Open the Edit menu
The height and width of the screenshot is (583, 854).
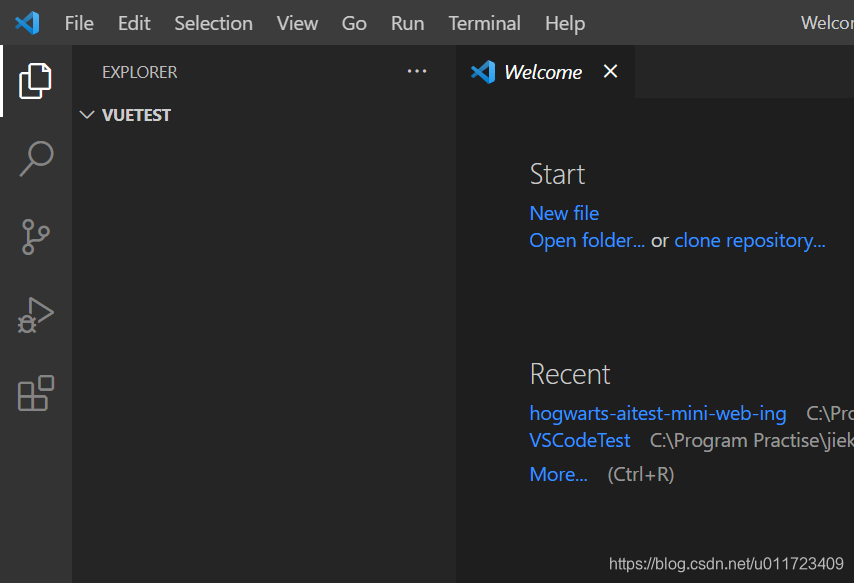pos(134,23)
